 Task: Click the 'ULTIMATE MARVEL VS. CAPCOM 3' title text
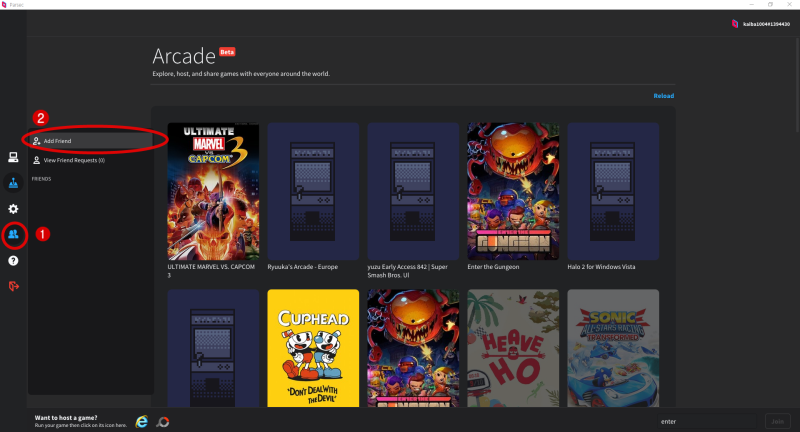pos(211,271)
